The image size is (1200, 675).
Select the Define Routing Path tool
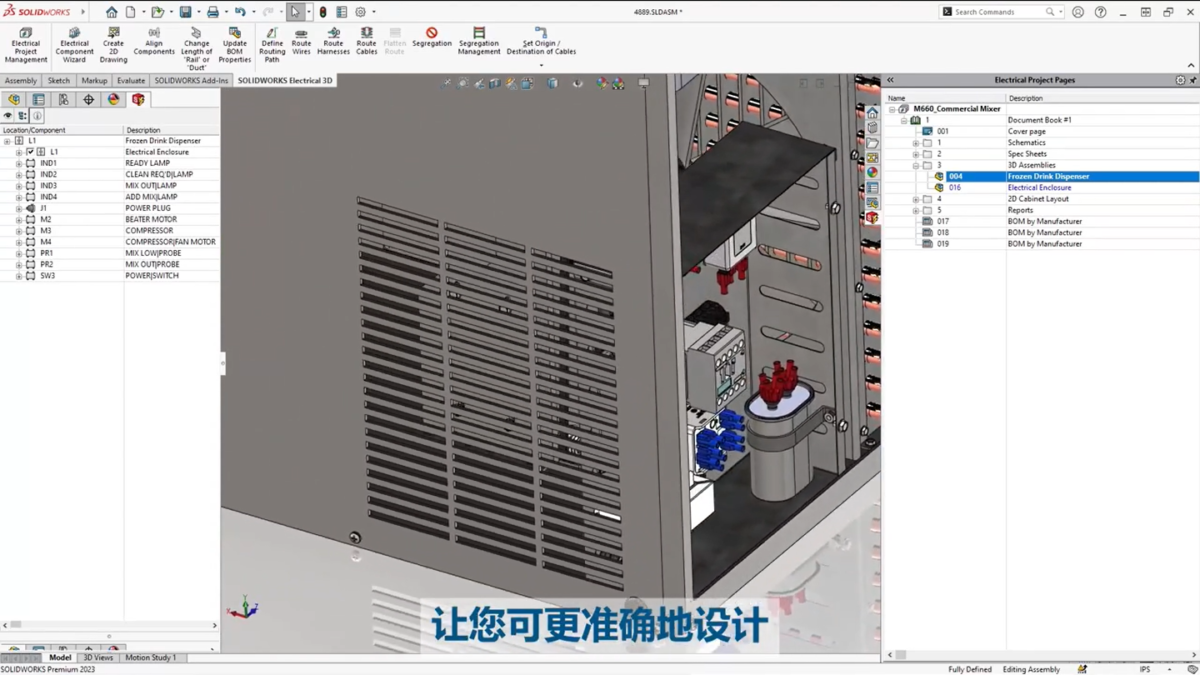click(272, 46)
